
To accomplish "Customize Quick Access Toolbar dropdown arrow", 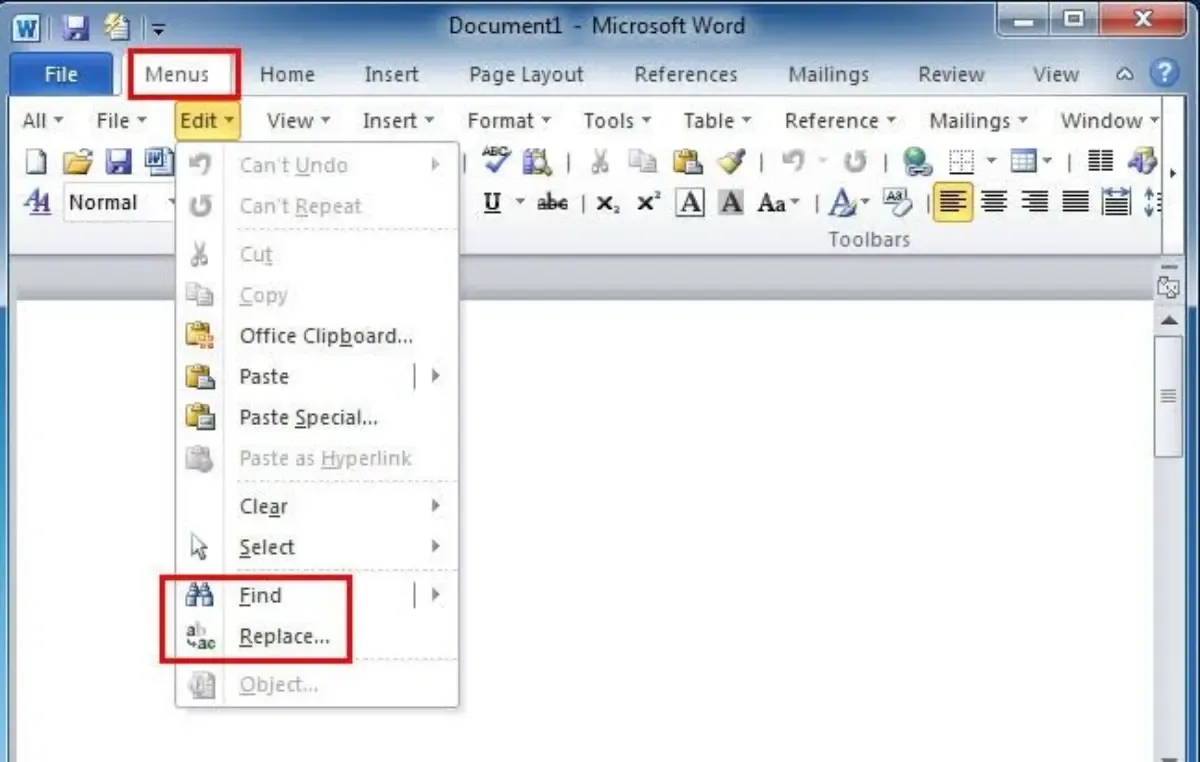I will (x=160, y=29).
